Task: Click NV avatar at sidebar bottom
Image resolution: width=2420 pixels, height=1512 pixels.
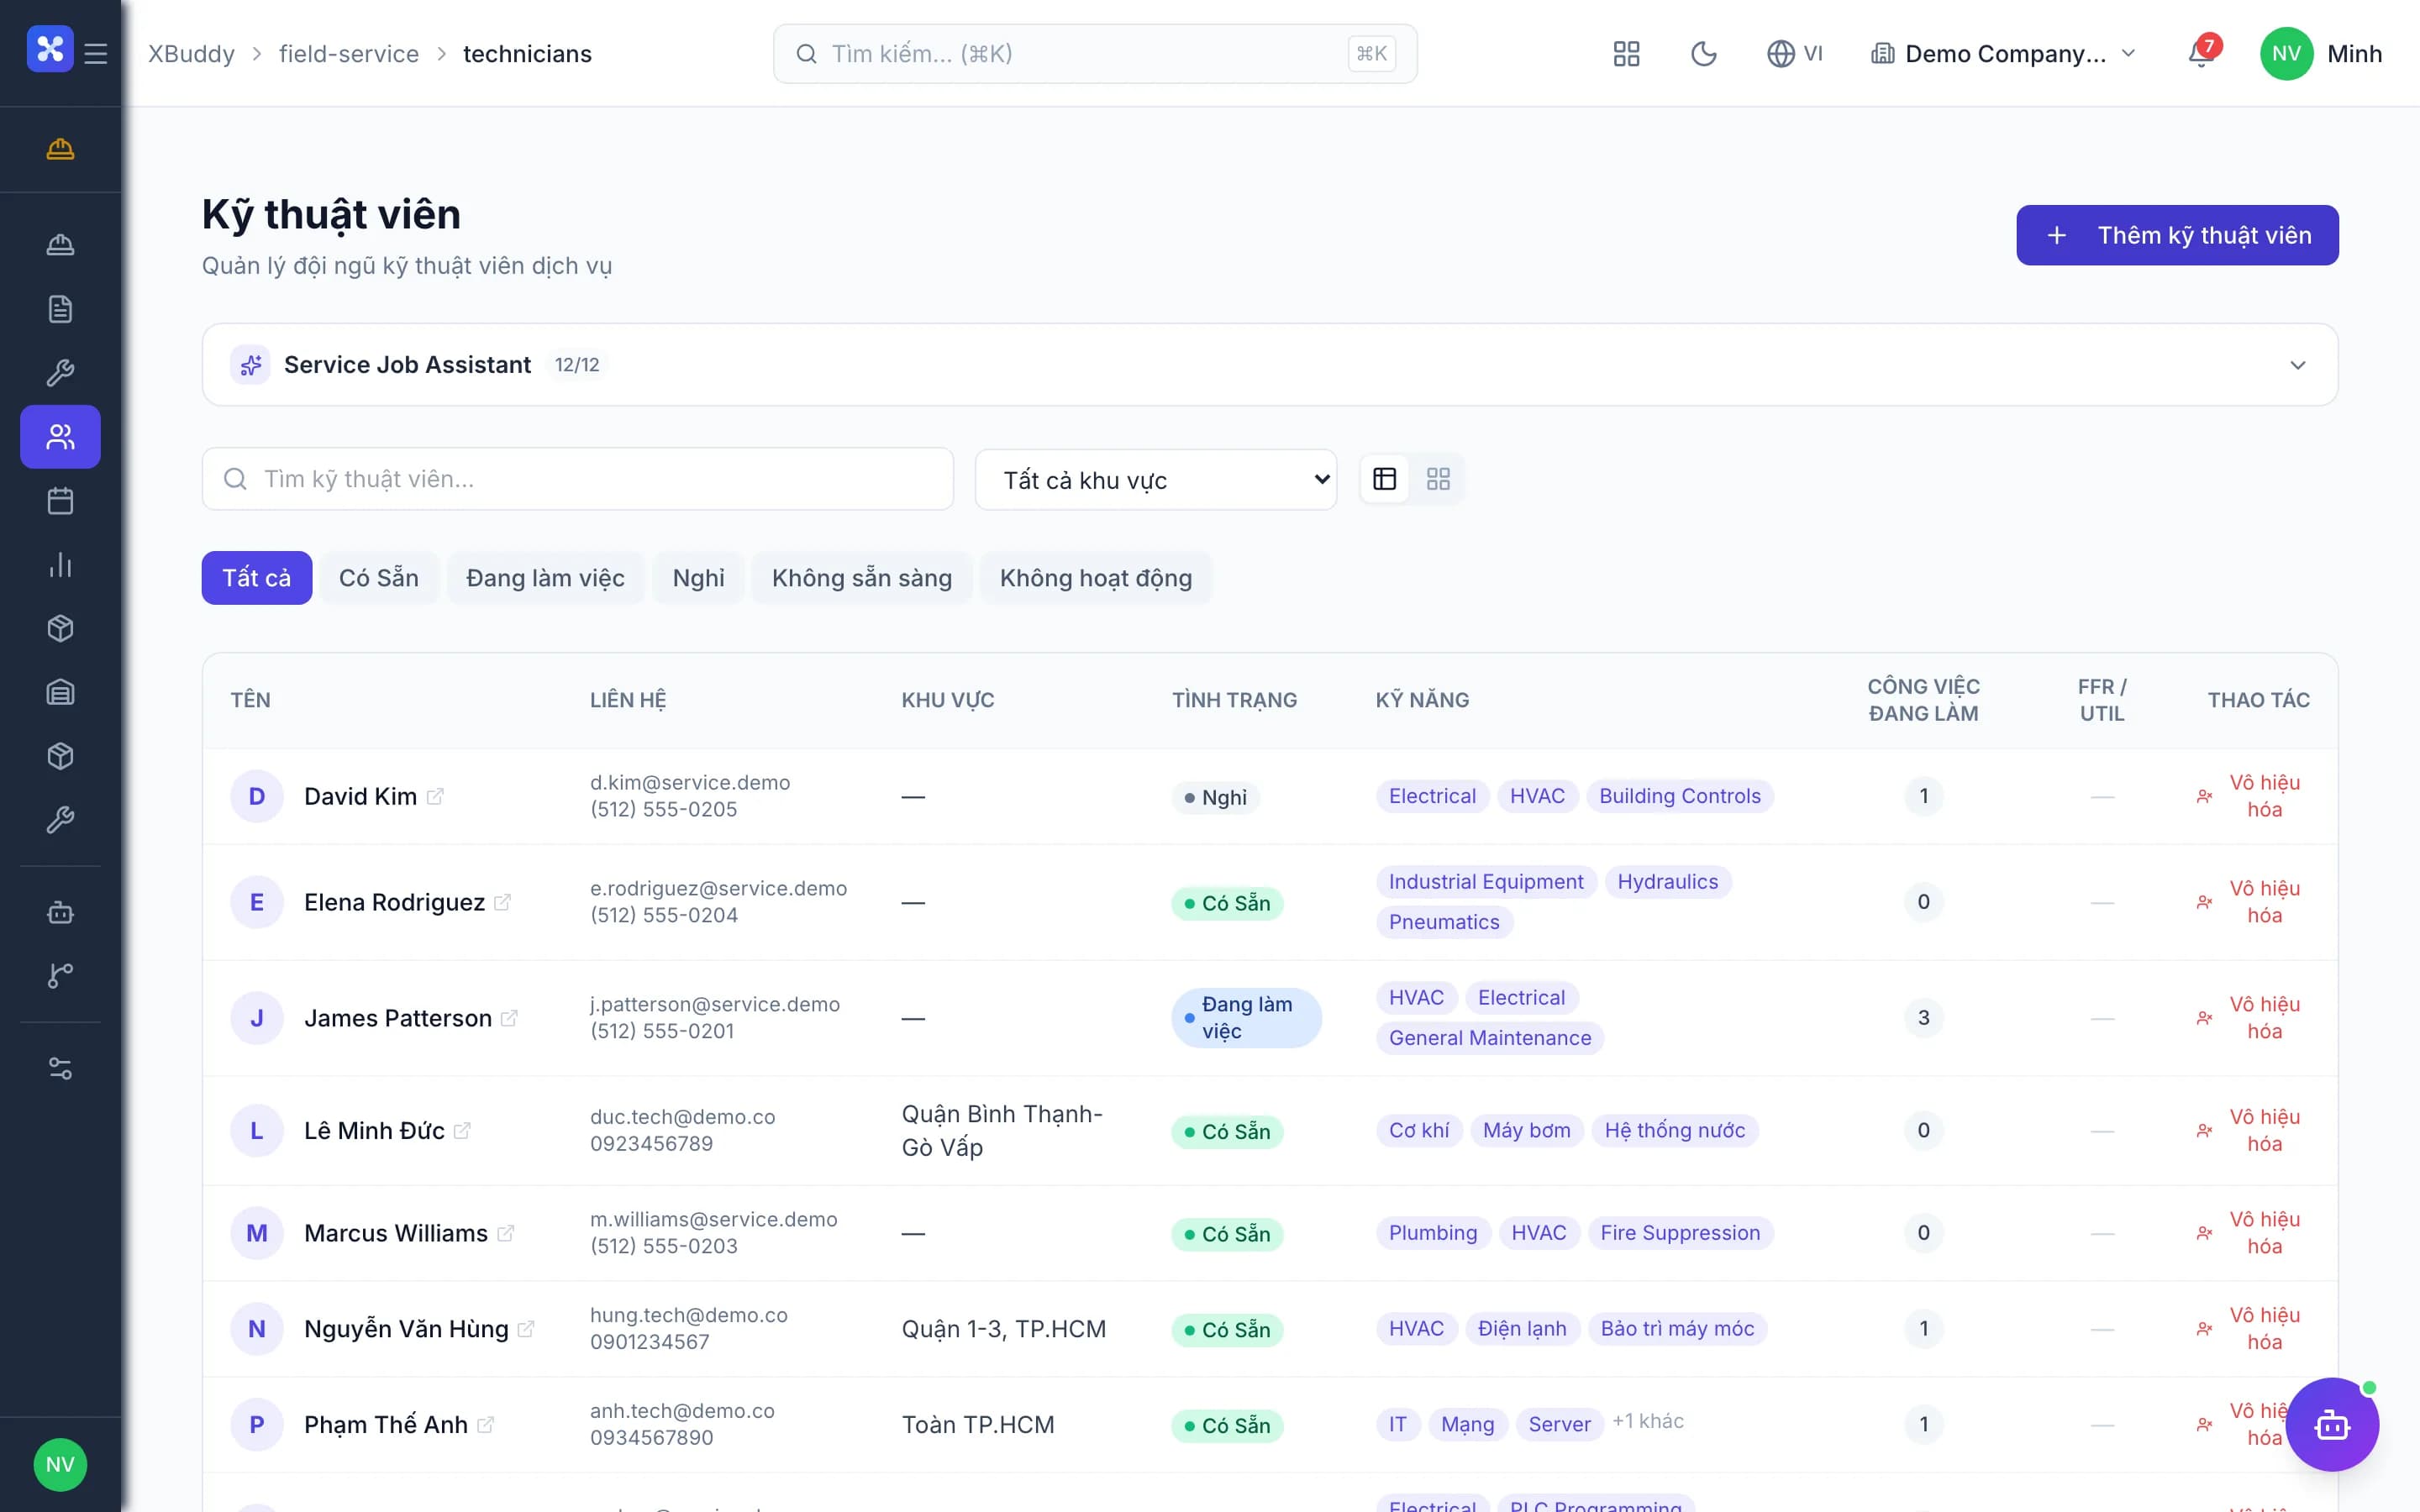Action: 60,1464
